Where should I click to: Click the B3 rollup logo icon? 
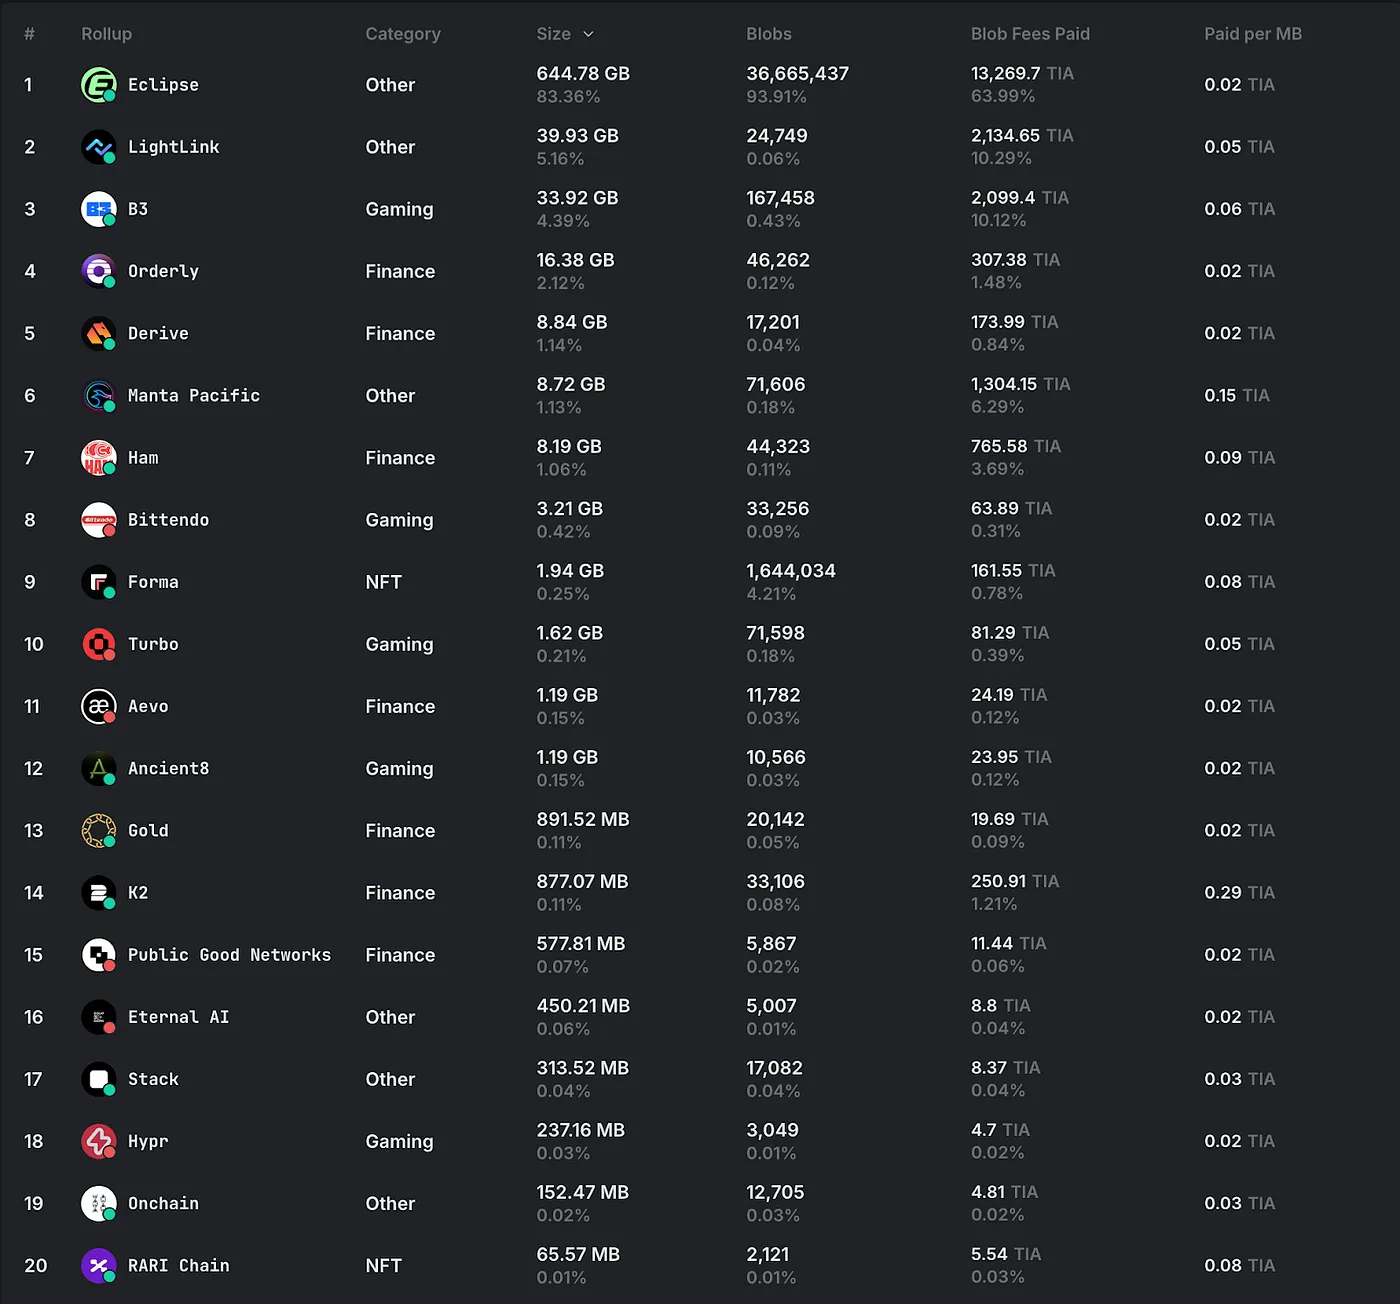[x=98, y=209]
